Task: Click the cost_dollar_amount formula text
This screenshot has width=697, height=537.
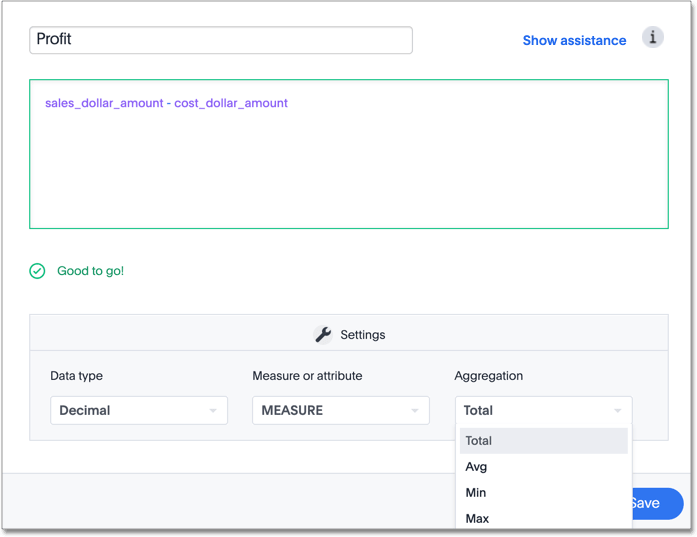Action: click(x=231, y=103)
